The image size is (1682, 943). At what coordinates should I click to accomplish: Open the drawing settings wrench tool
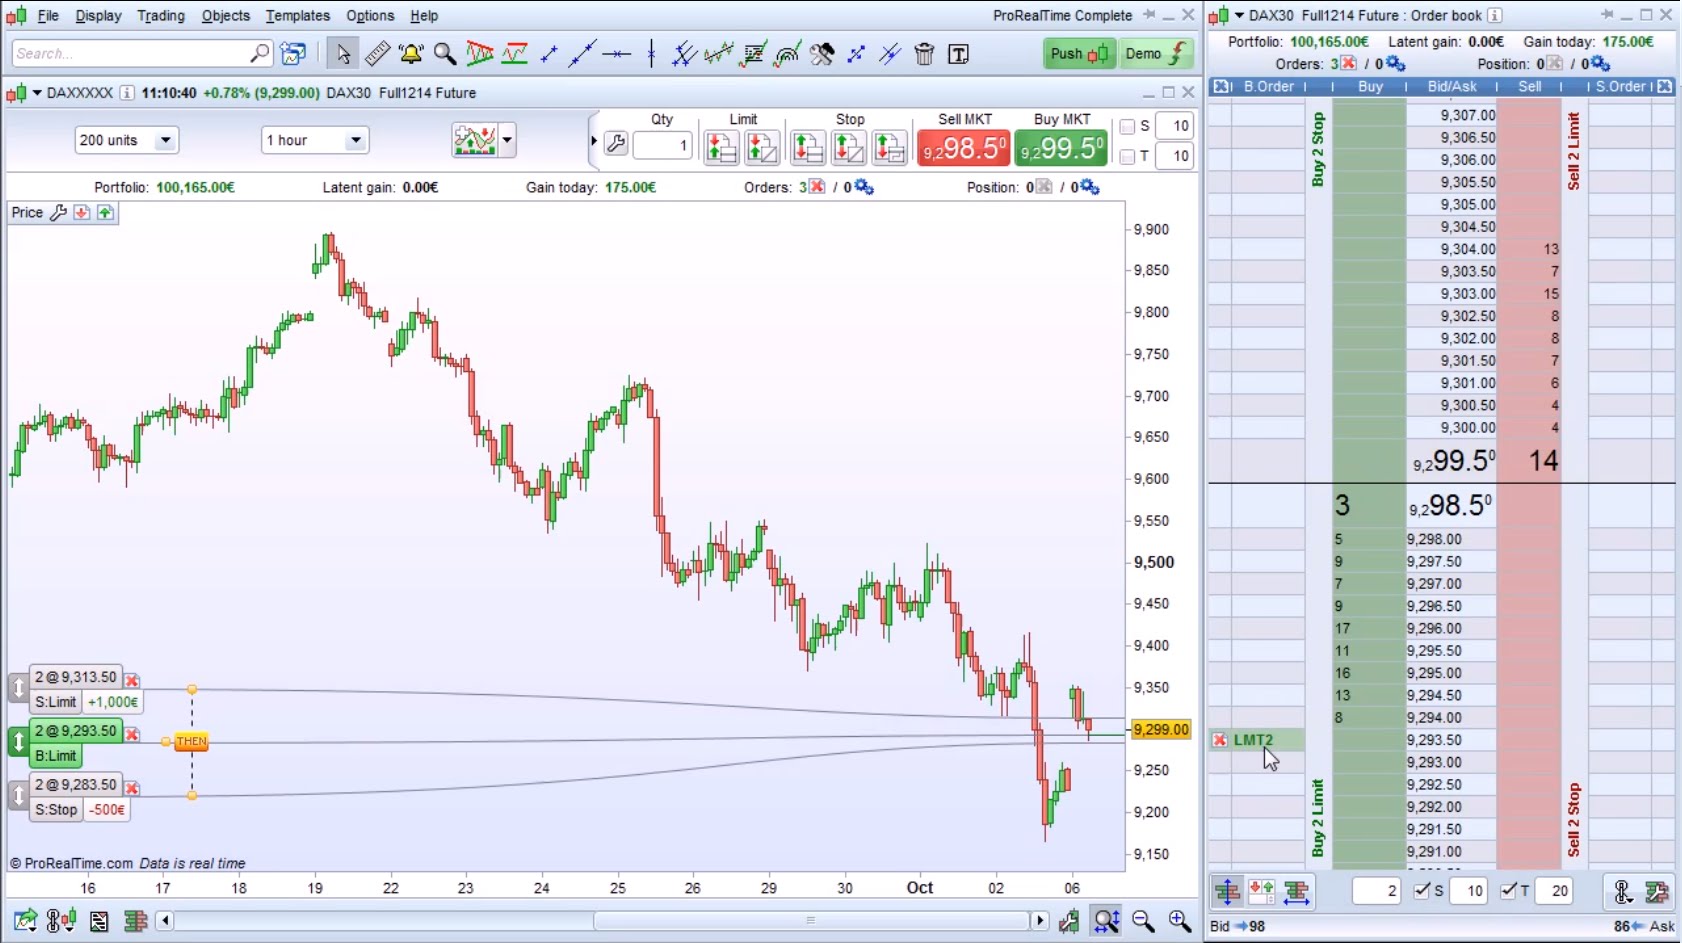822,54
